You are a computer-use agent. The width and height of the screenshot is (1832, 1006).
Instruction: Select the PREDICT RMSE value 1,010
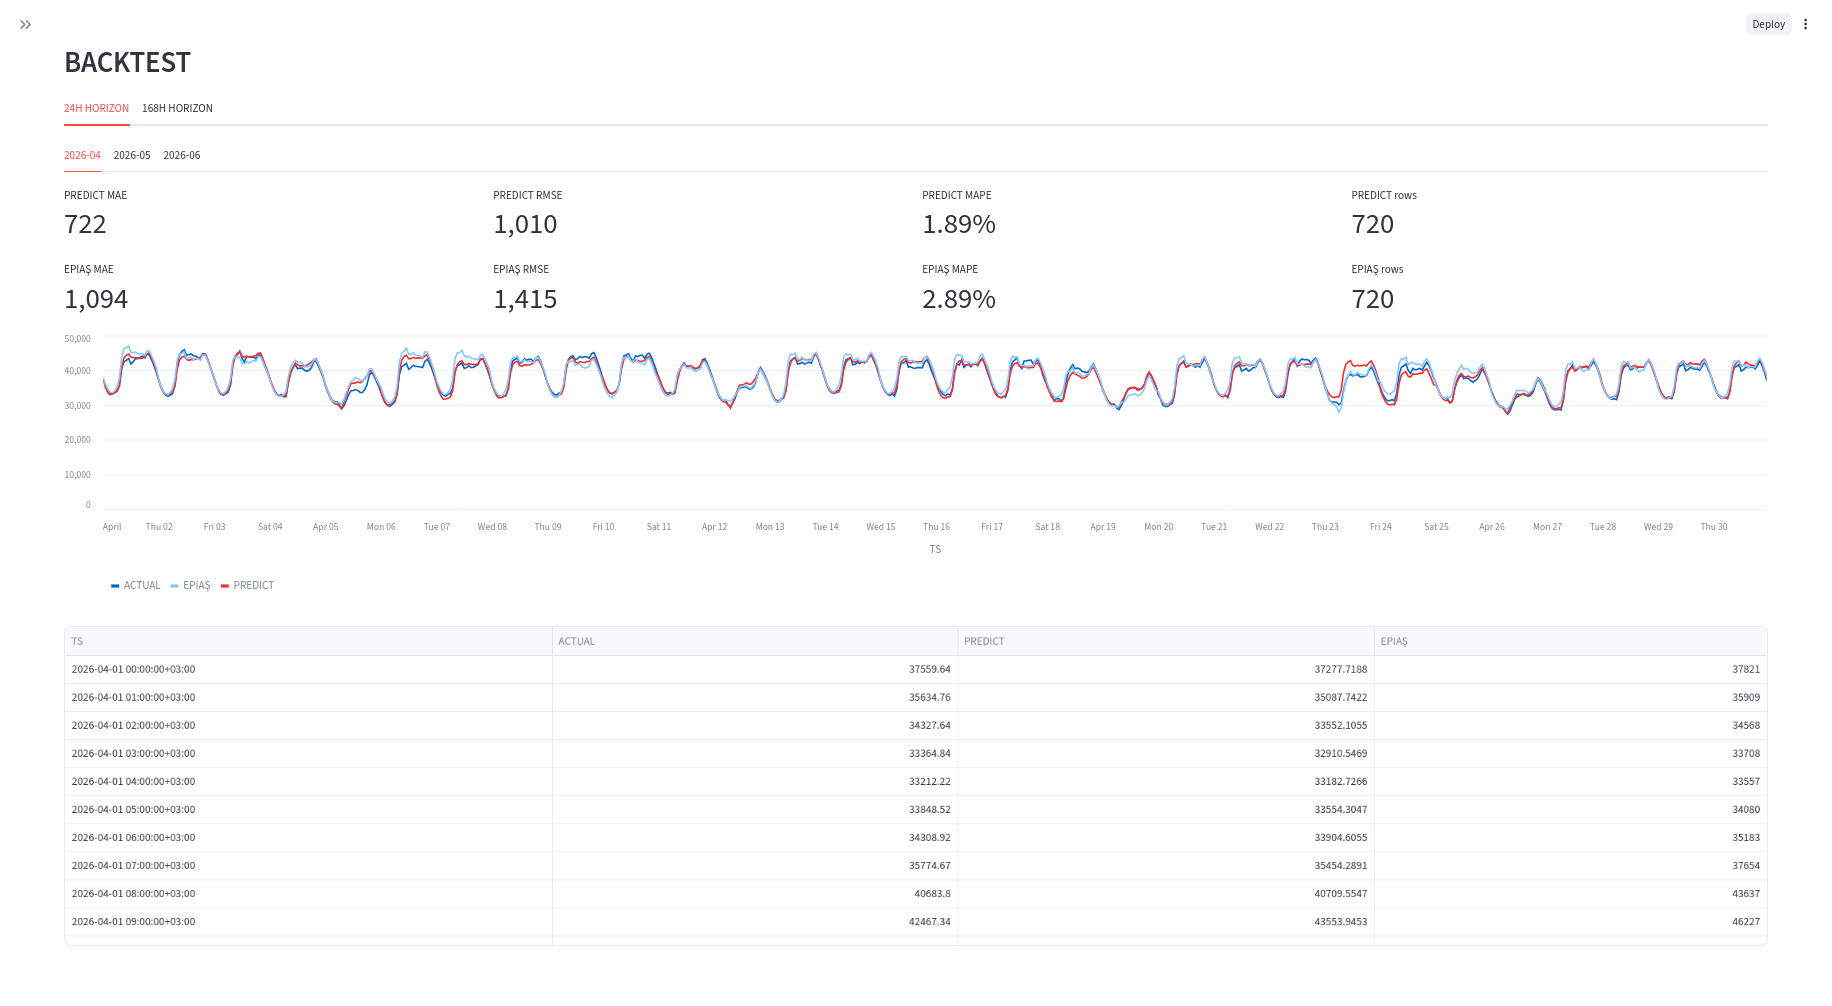pos(525,224)
